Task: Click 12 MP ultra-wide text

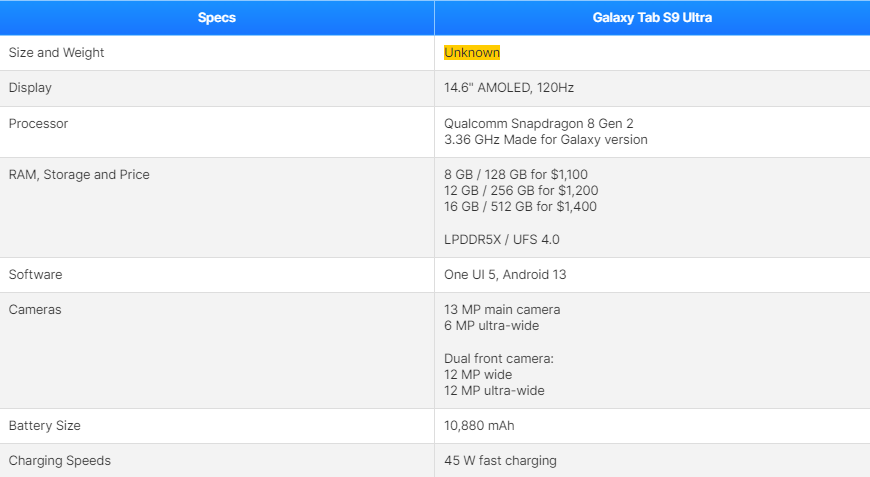Action: click(494, 391)
